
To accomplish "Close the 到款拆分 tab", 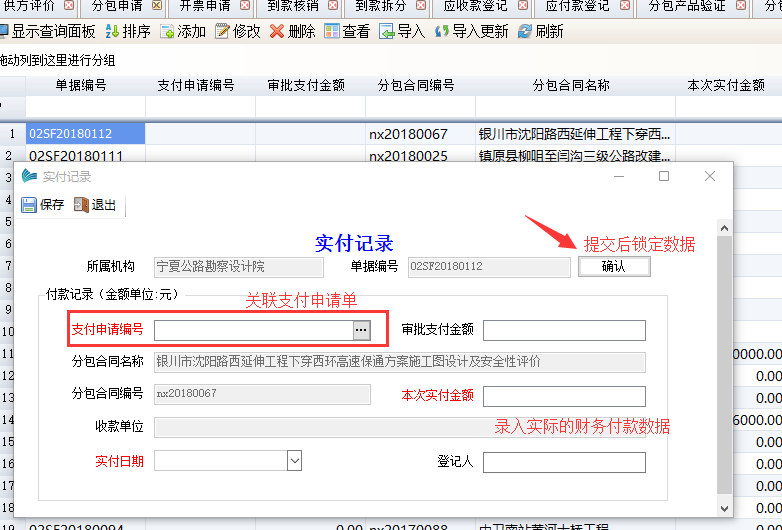I will point(421,5).
